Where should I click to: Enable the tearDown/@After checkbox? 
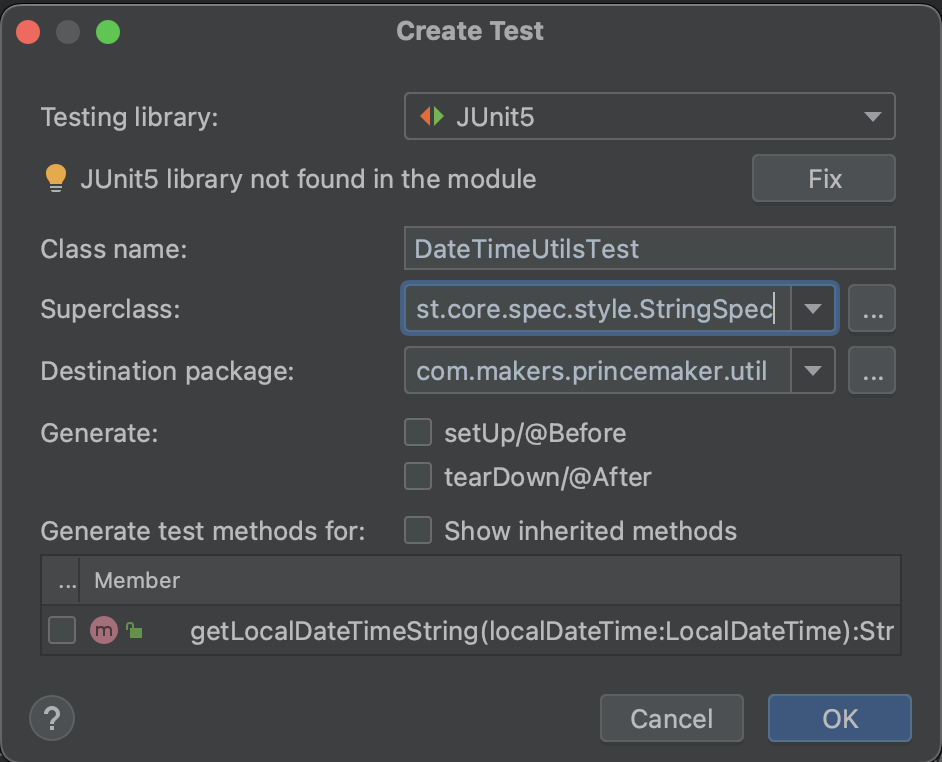coord(417,477)
